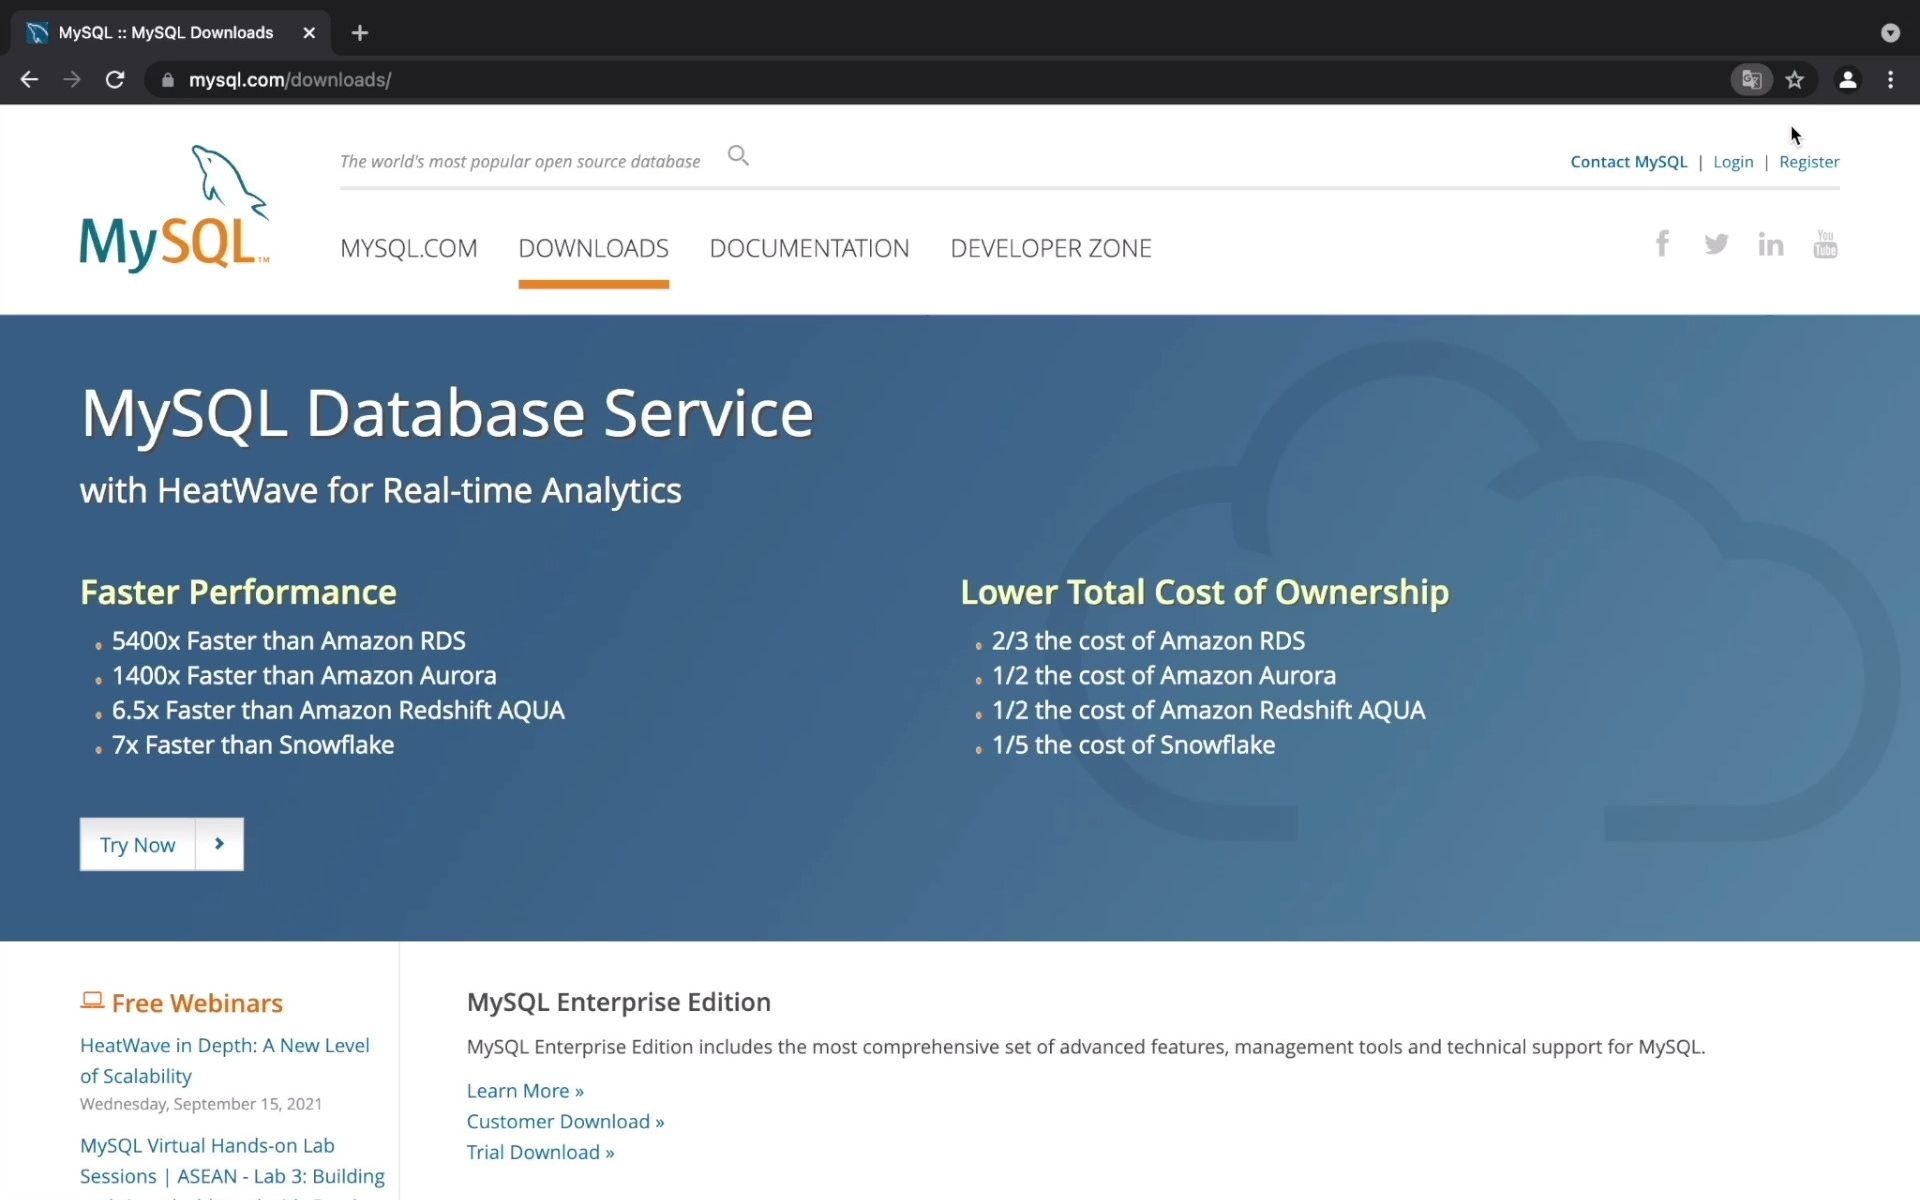Open the Chrome three-dot menu
Image resolution: width=1920 pixels, height=1200 pixels.
pos(1890,80)
